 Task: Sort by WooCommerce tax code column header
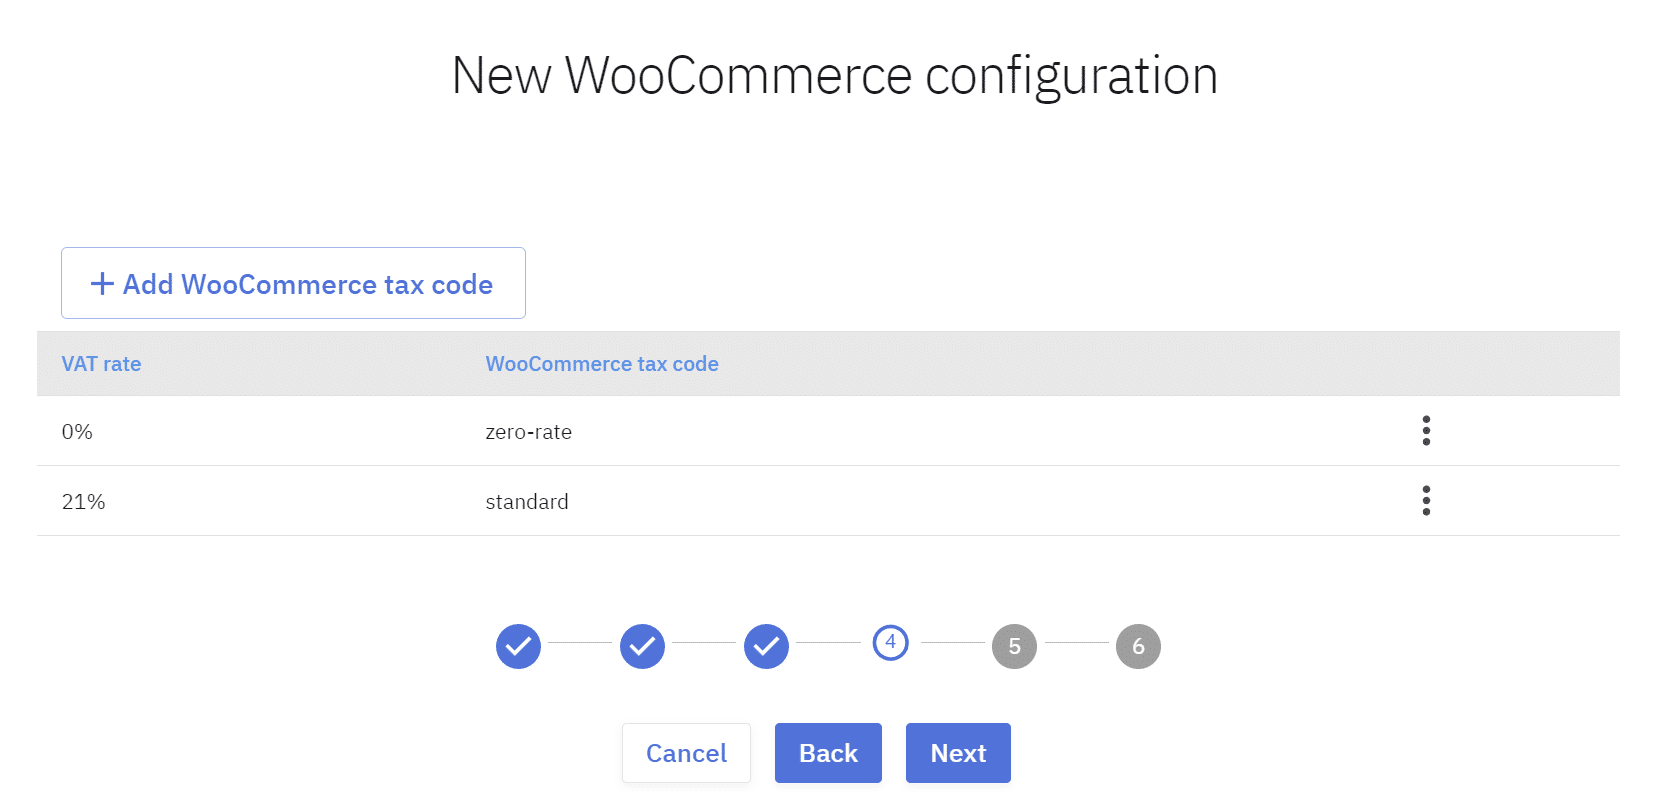tap(602, 364)
